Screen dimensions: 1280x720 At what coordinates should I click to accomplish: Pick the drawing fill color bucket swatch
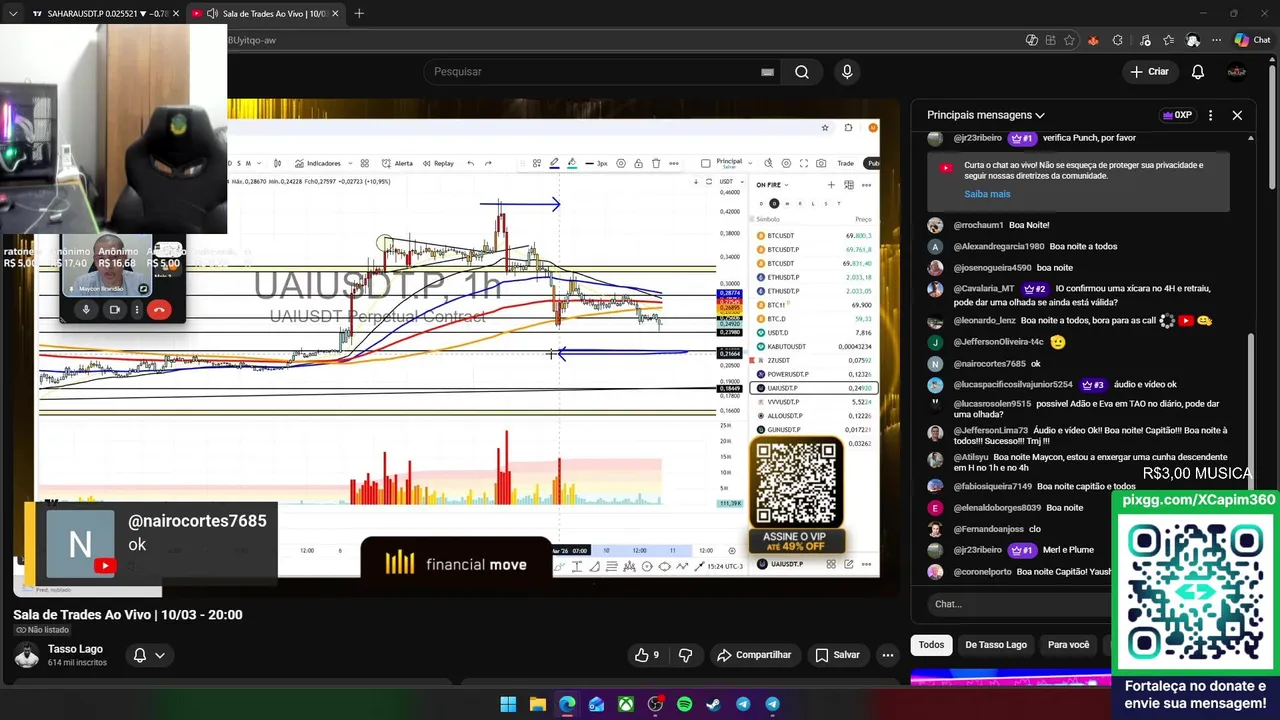pyautogui.click(x=572, y=163)
